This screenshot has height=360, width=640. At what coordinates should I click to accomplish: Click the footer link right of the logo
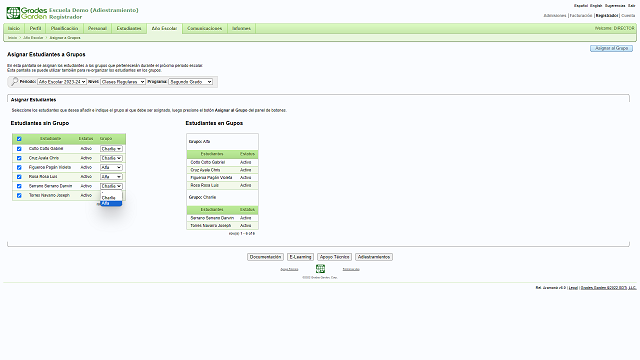click(351, 269)
